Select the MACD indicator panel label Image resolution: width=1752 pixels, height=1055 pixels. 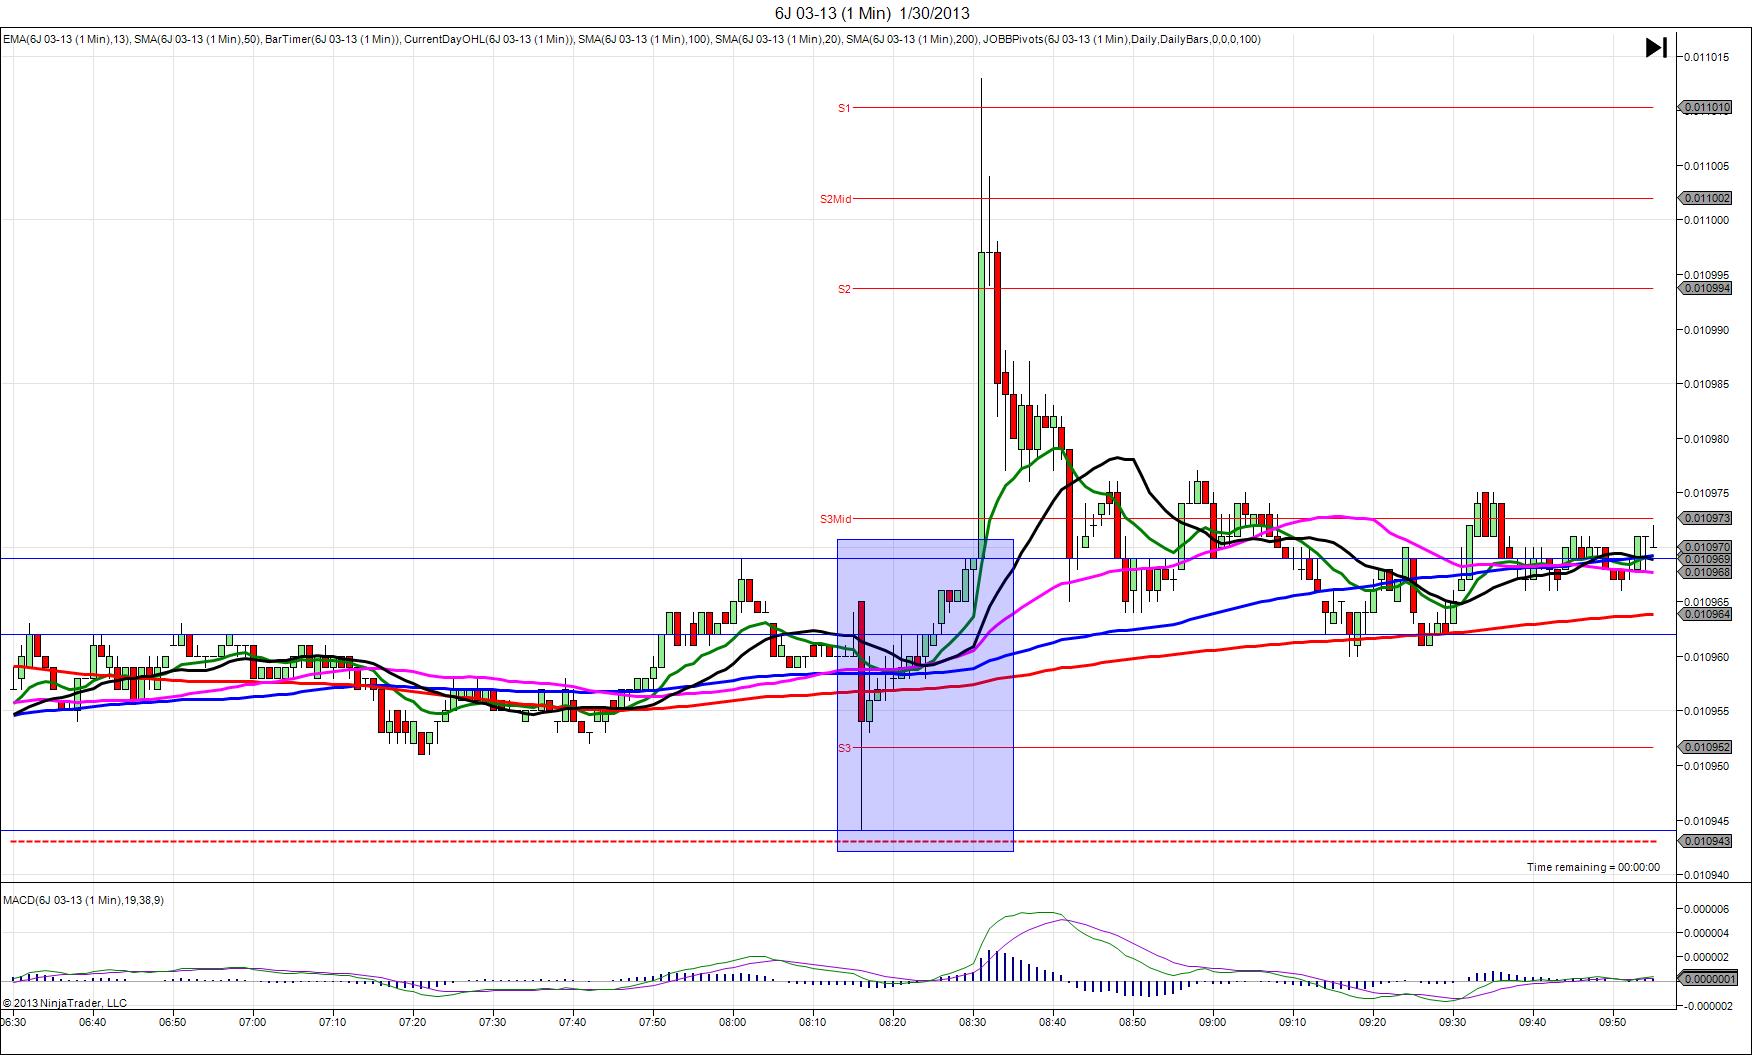click(84, 900)
